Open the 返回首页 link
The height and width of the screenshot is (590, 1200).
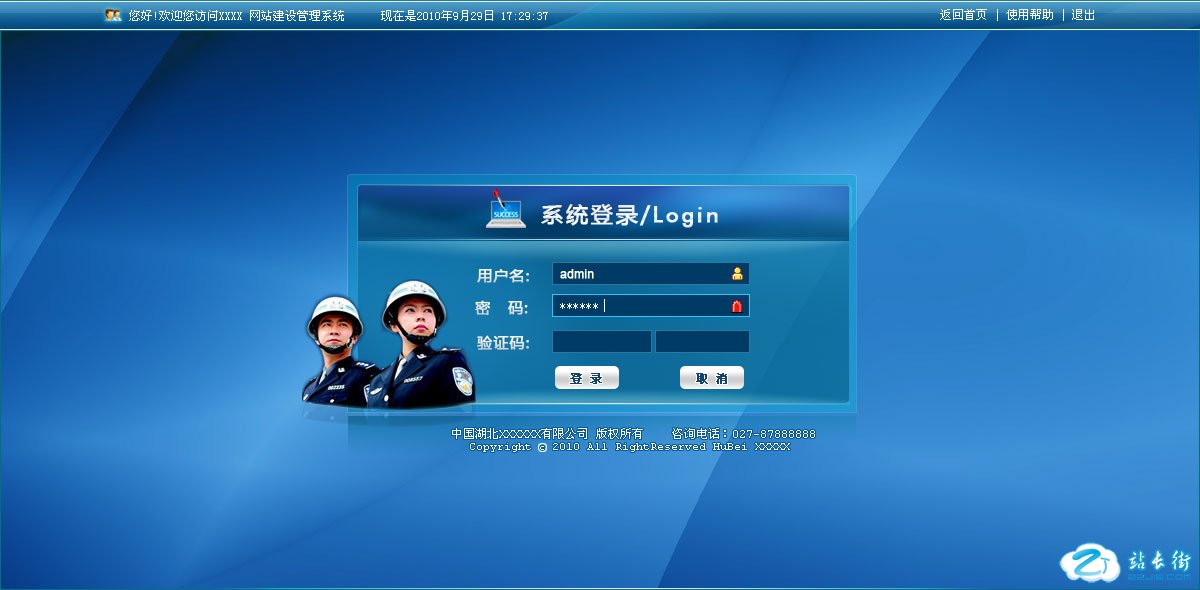point(963,15)
